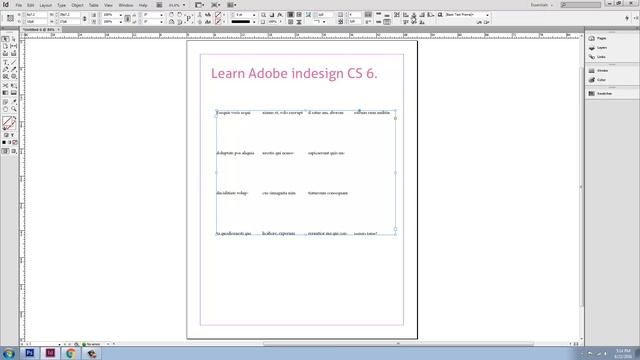Select the Type tool

pos(5,62)
